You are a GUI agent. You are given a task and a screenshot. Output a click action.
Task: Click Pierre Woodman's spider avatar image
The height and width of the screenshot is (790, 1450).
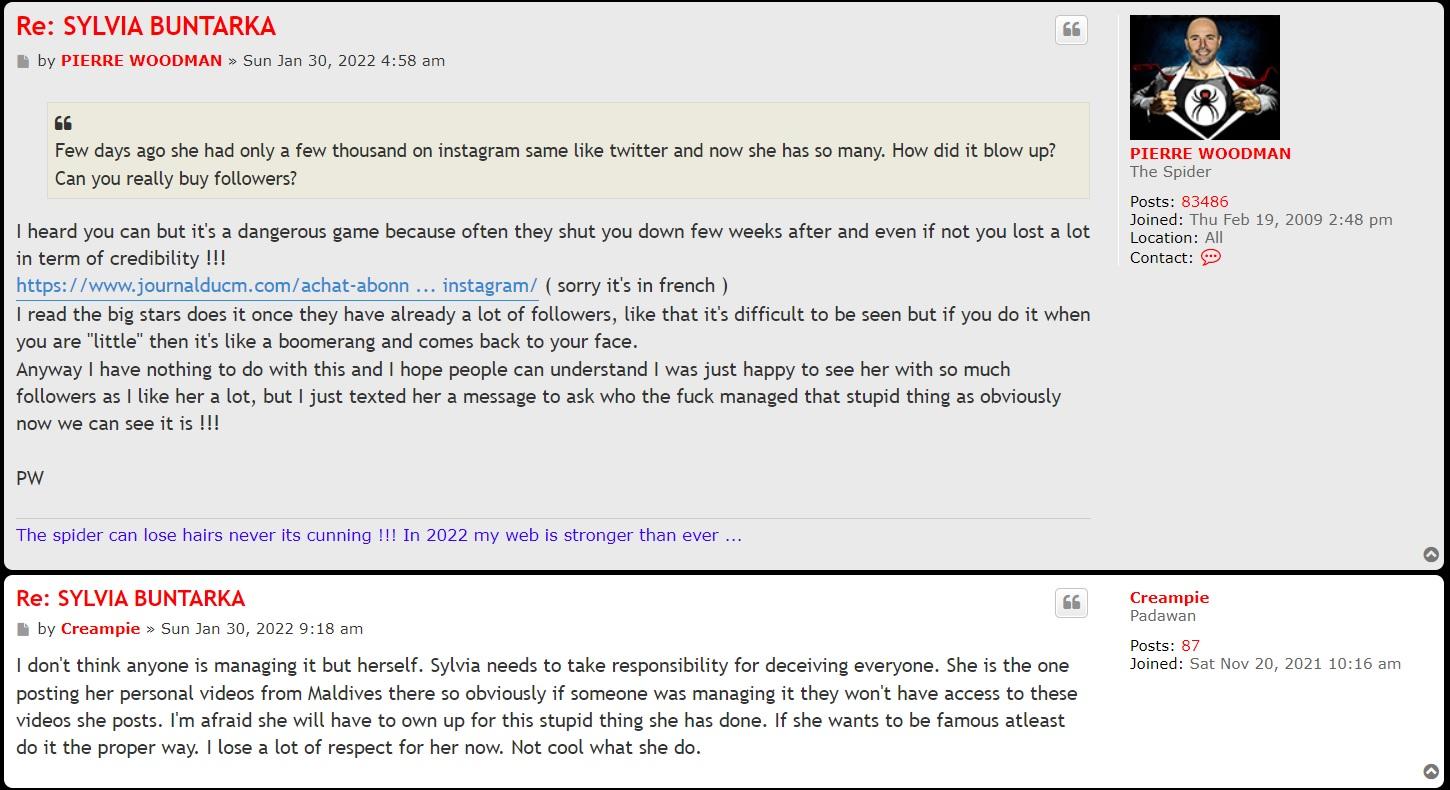click(x=1204, y=77)
